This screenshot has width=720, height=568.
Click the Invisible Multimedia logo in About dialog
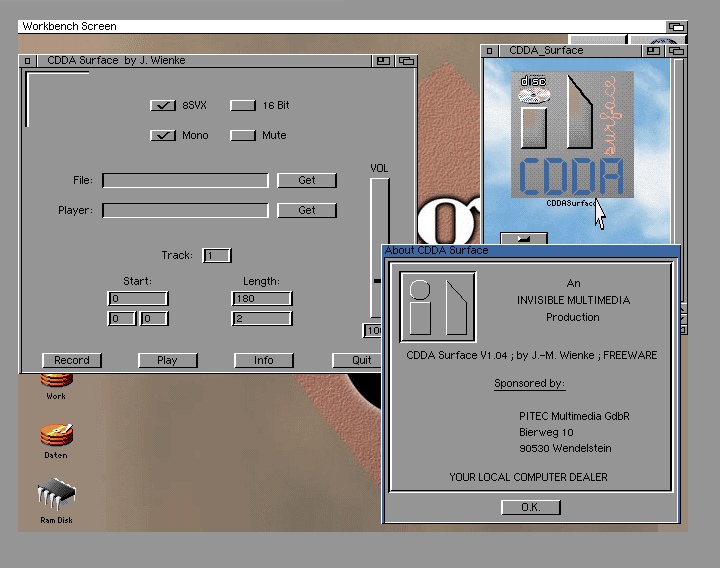pos(438,307)
